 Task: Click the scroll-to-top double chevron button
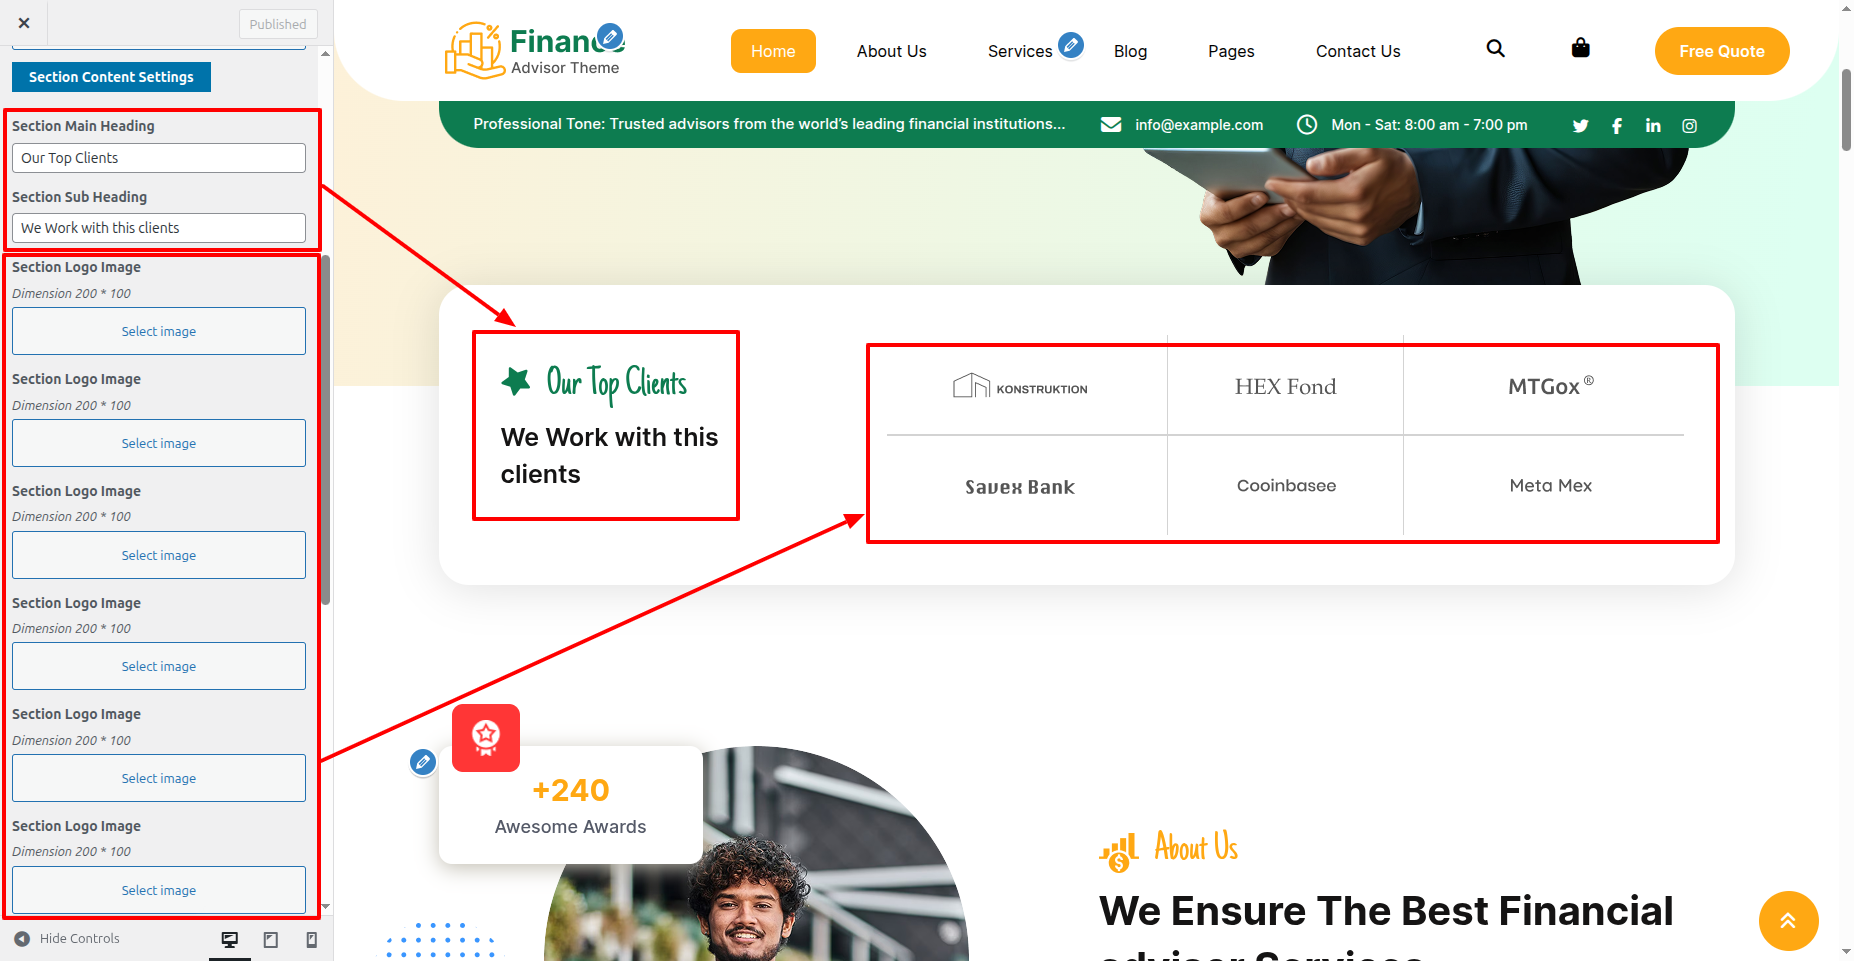pos(1788,921)
